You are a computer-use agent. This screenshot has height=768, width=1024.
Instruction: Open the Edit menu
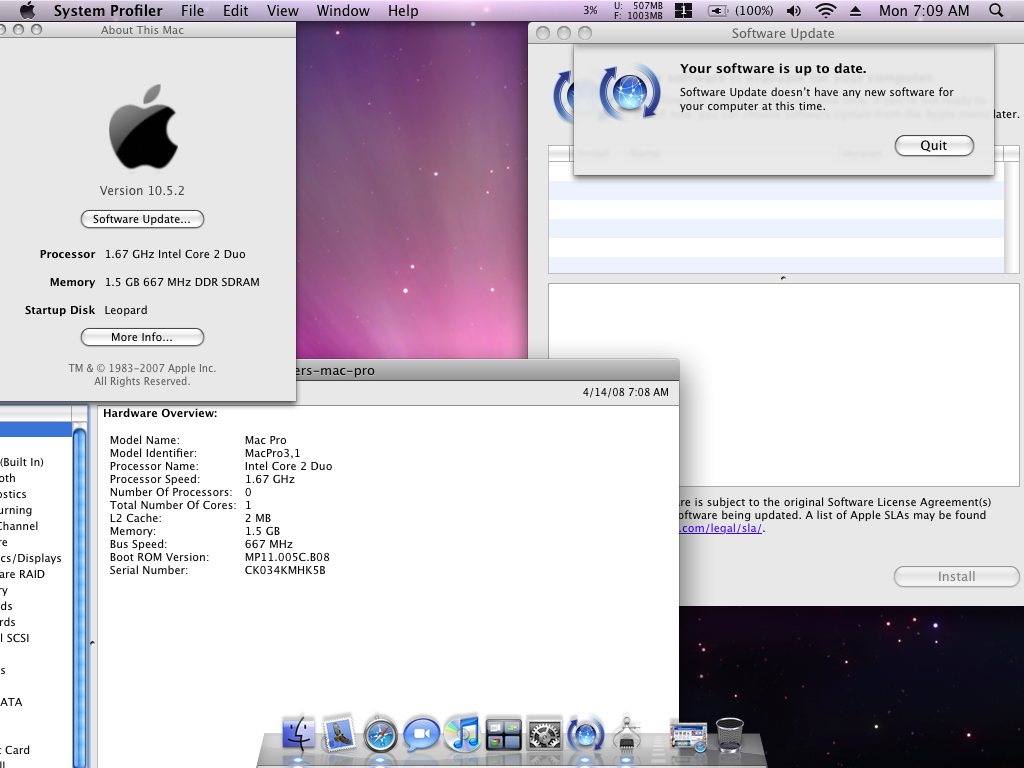pos(235,10)
